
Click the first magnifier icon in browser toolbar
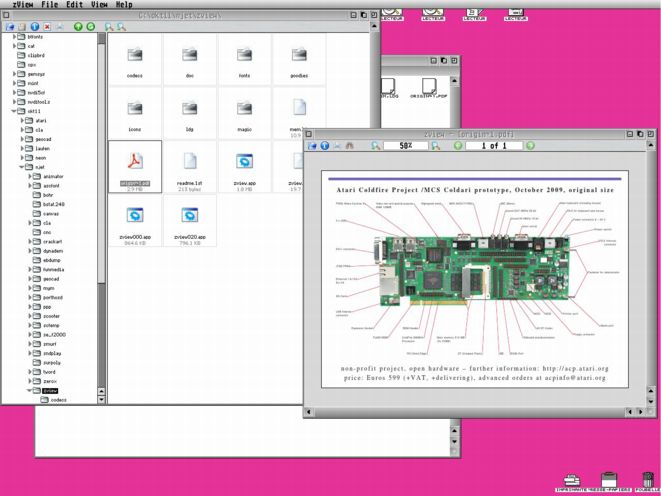[109, 27]
